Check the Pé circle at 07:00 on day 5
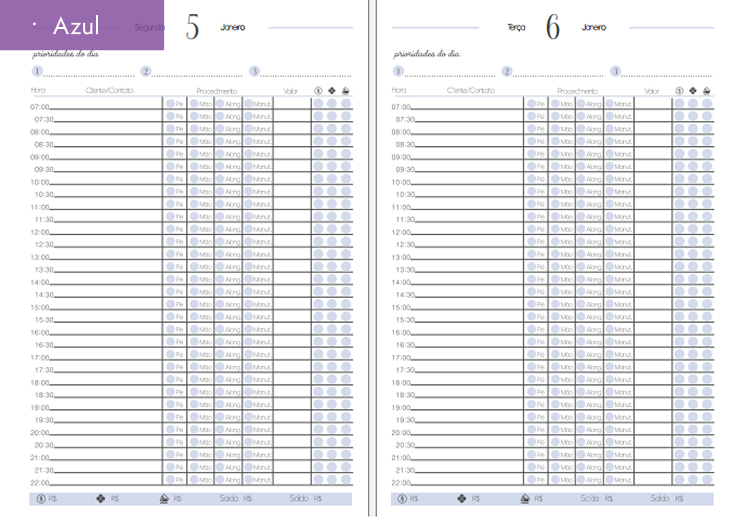The image size is (736, 523). [171, 103]
